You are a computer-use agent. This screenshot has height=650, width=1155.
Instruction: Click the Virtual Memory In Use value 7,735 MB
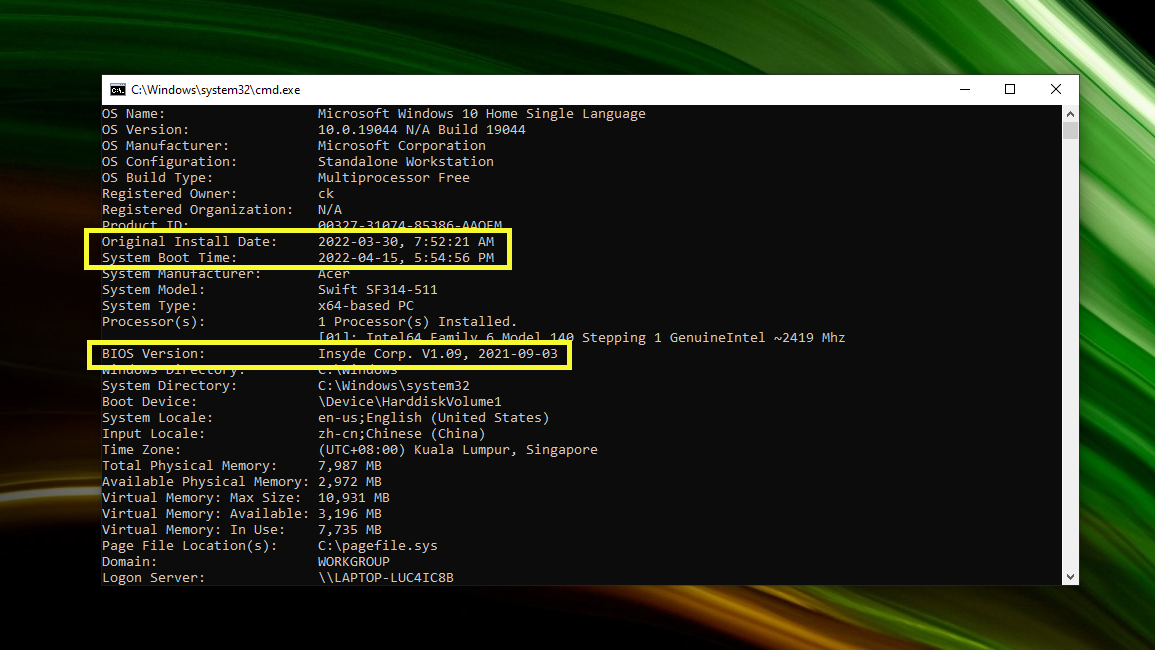(x=349, y=530)
